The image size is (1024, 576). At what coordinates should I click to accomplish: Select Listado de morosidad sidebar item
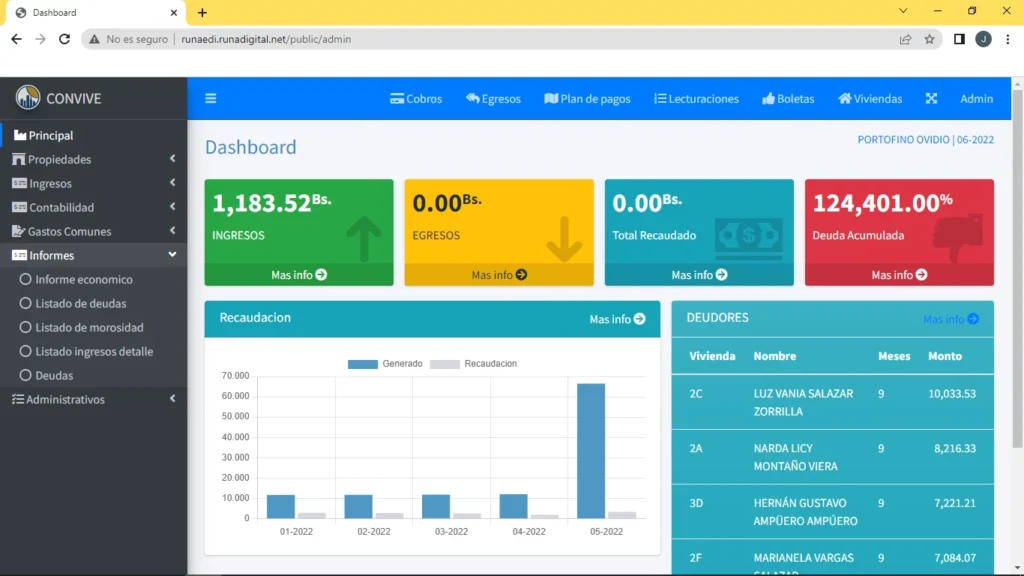click(89, 328)
